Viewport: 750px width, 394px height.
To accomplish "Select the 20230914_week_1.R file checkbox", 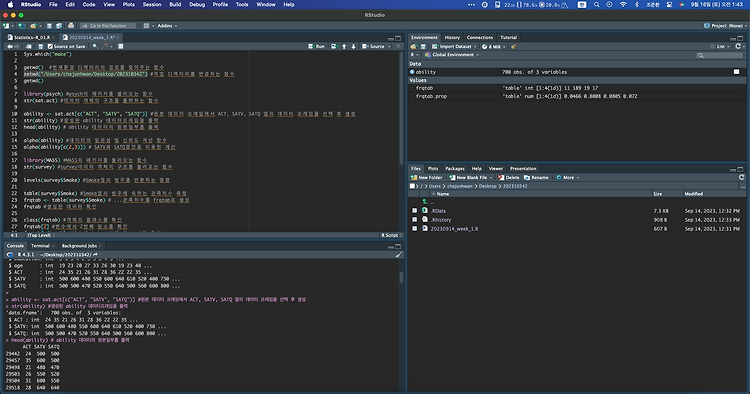I will point(415,229).
